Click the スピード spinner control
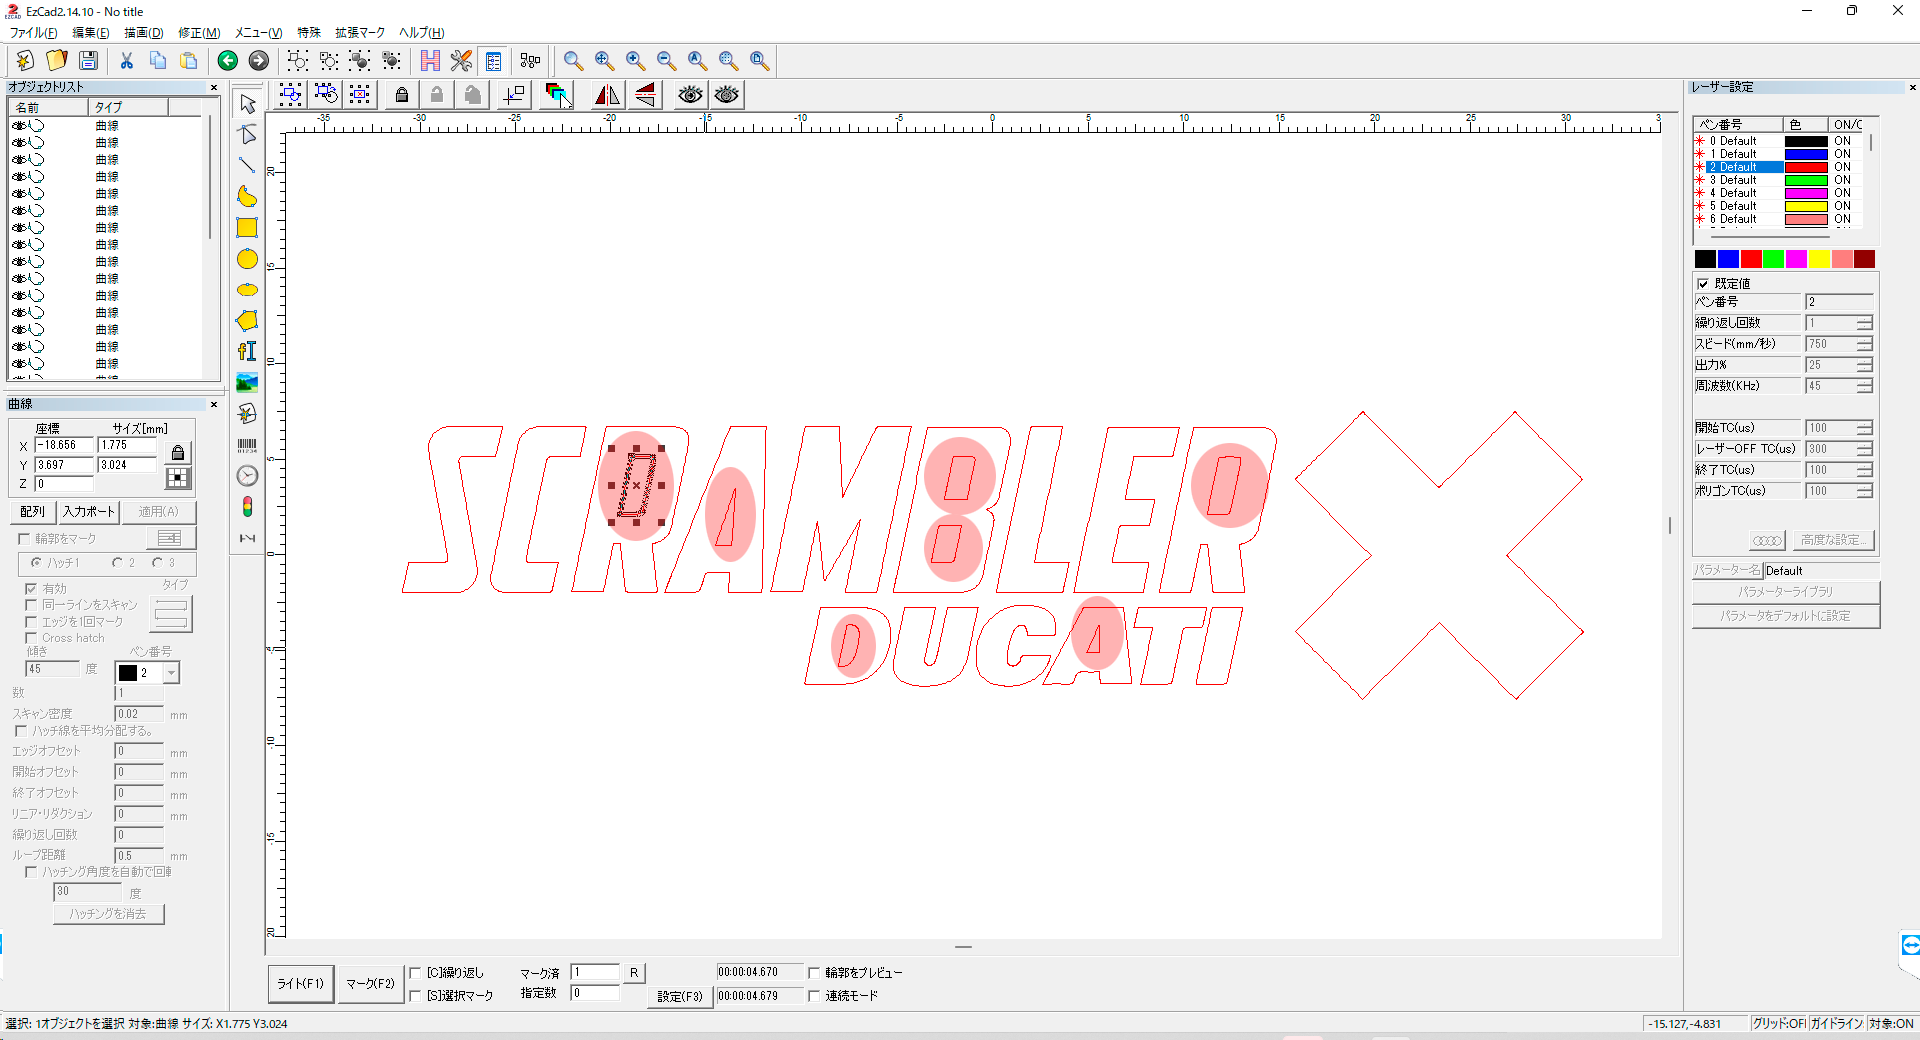 coord(1864,344)
